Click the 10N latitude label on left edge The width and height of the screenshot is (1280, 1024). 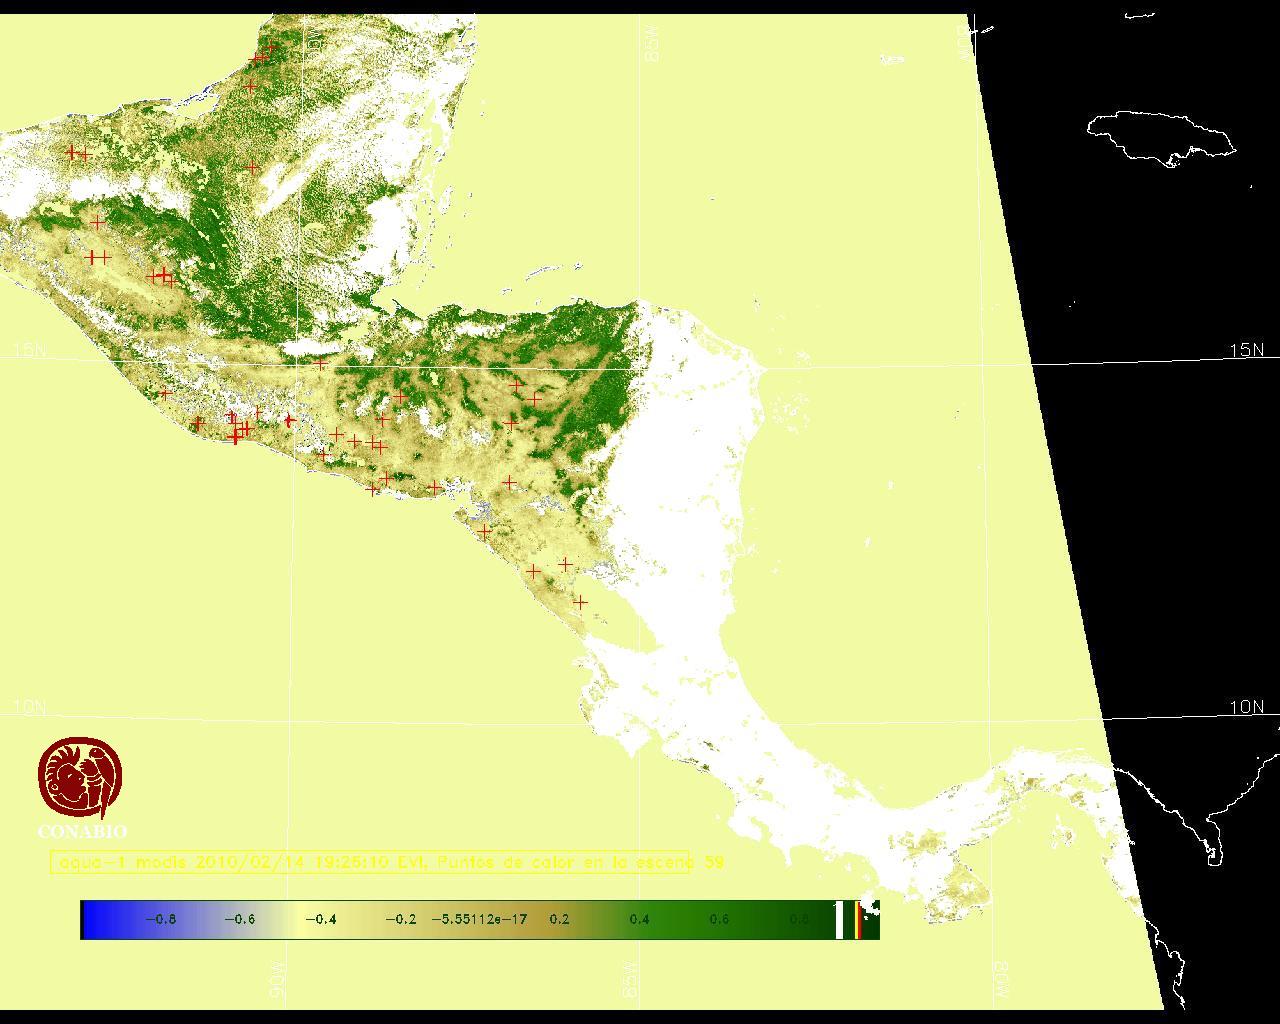30,707
